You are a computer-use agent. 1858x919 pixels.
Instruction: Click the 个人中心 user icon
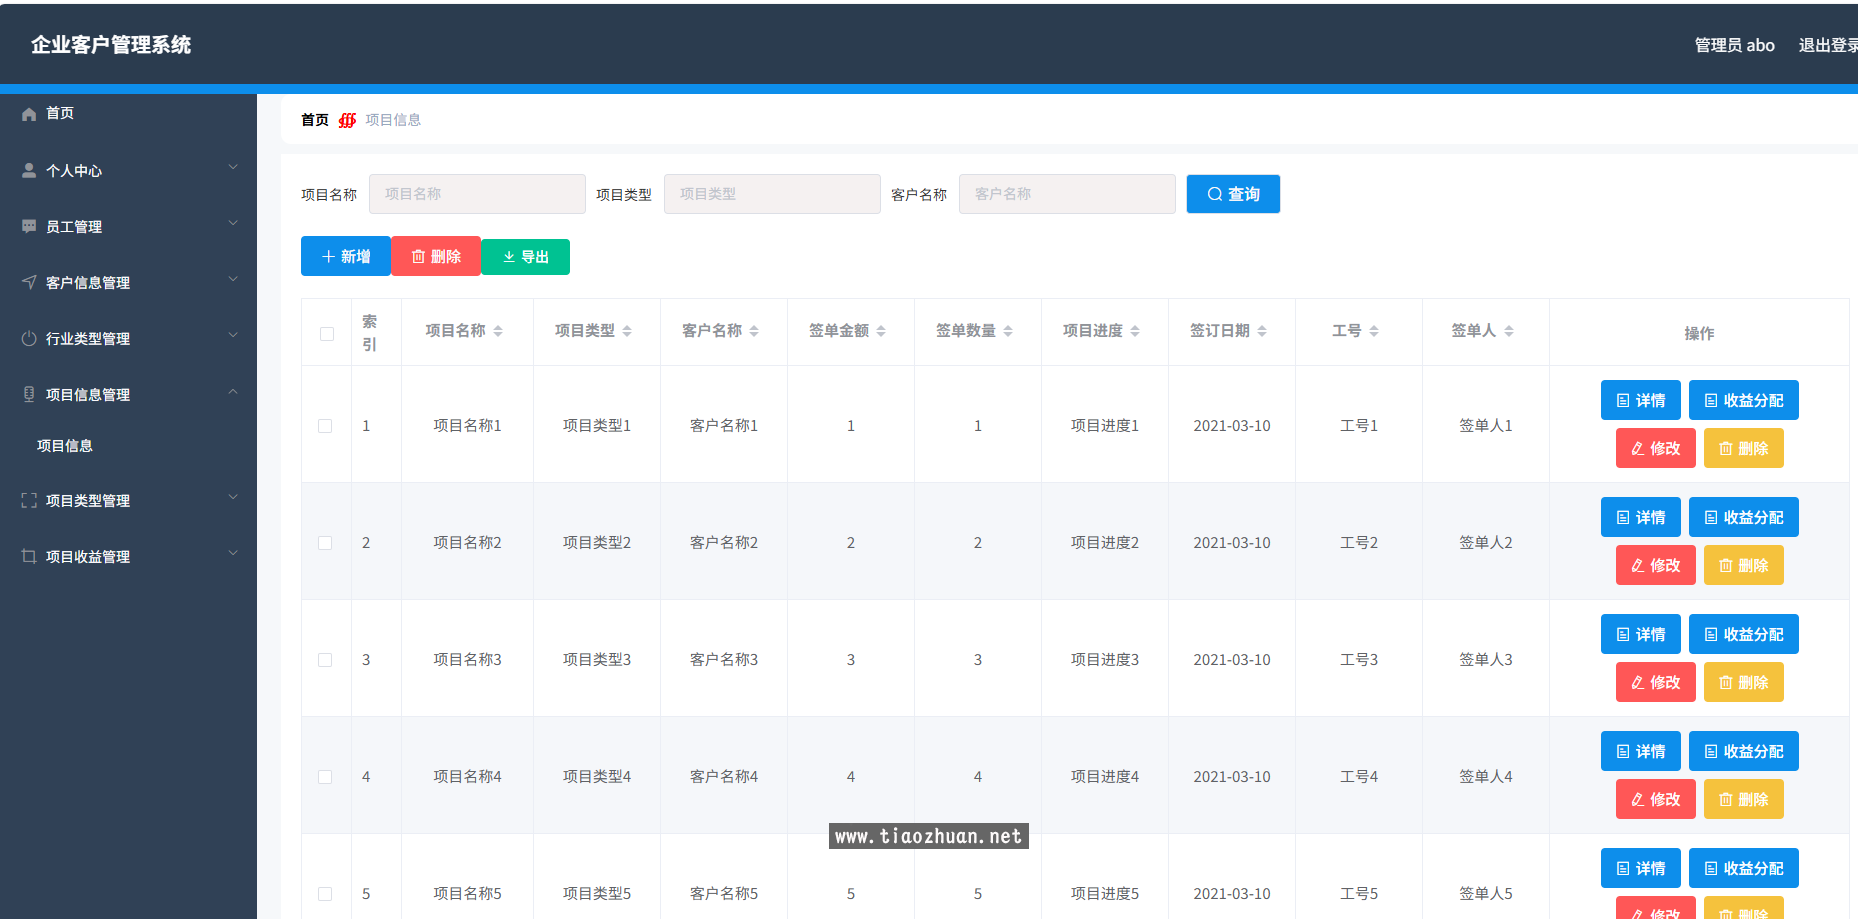[x=29, y=170]
